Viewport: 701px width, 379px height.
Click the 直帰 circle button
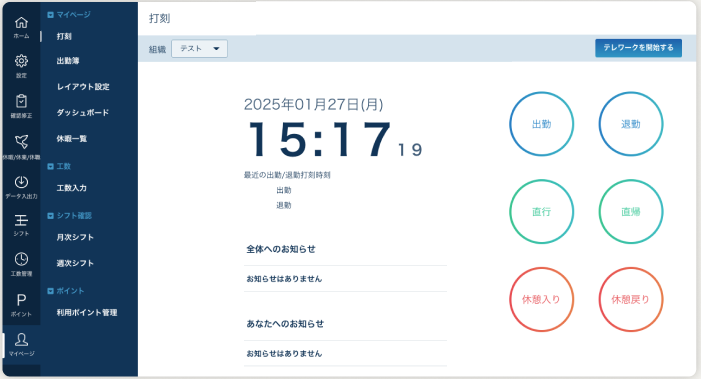(631, 211)
